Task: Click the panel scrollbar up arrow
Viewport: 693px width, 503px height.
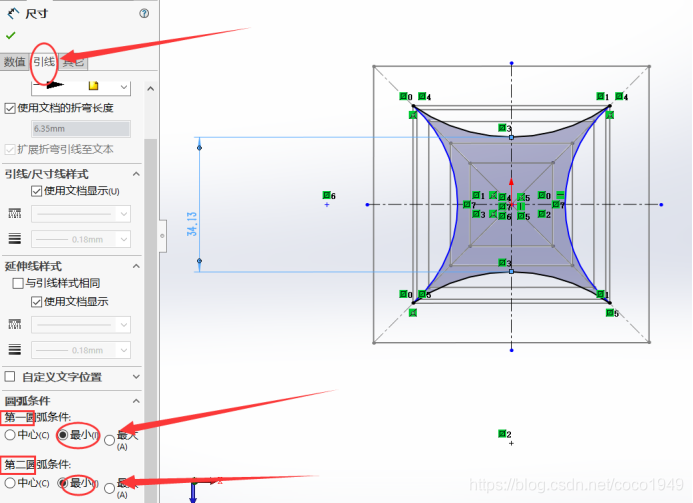Action: click(x=150, y=89)
